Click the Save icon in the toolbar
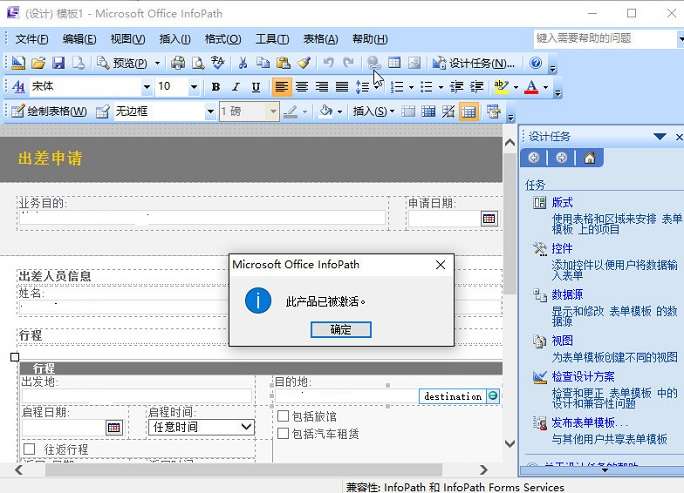This screenshot has width=684, height=493. [58, 63]
